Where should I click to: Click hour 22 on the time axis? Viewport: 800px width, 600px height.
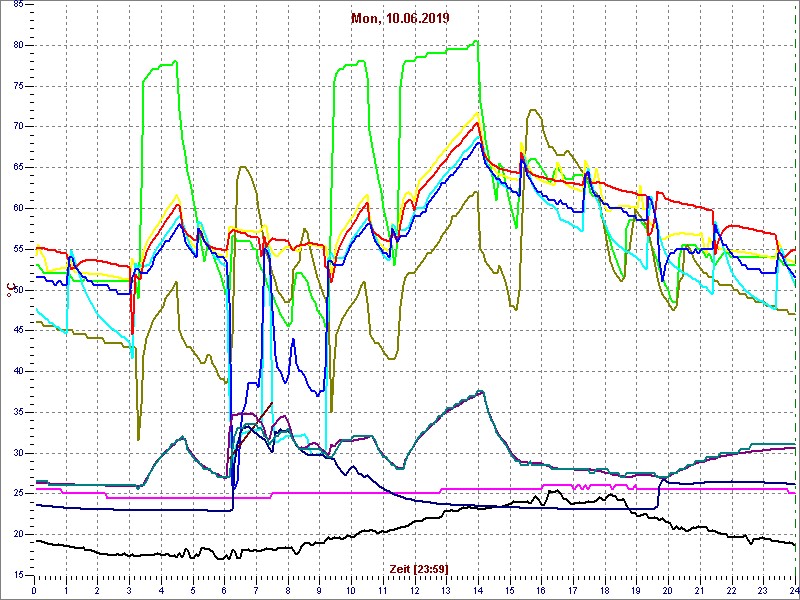point(732,591)
